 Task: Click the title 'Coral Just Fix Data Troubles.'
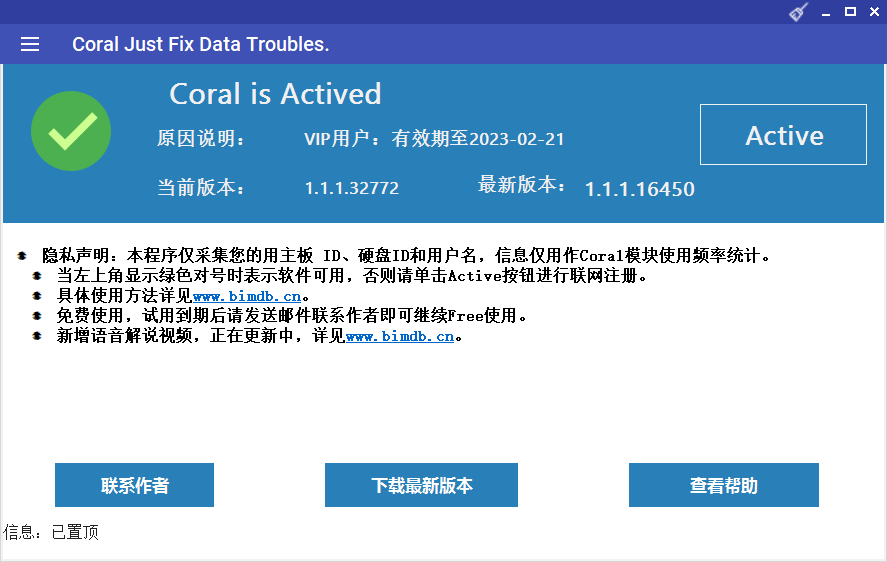coord(201,44)
